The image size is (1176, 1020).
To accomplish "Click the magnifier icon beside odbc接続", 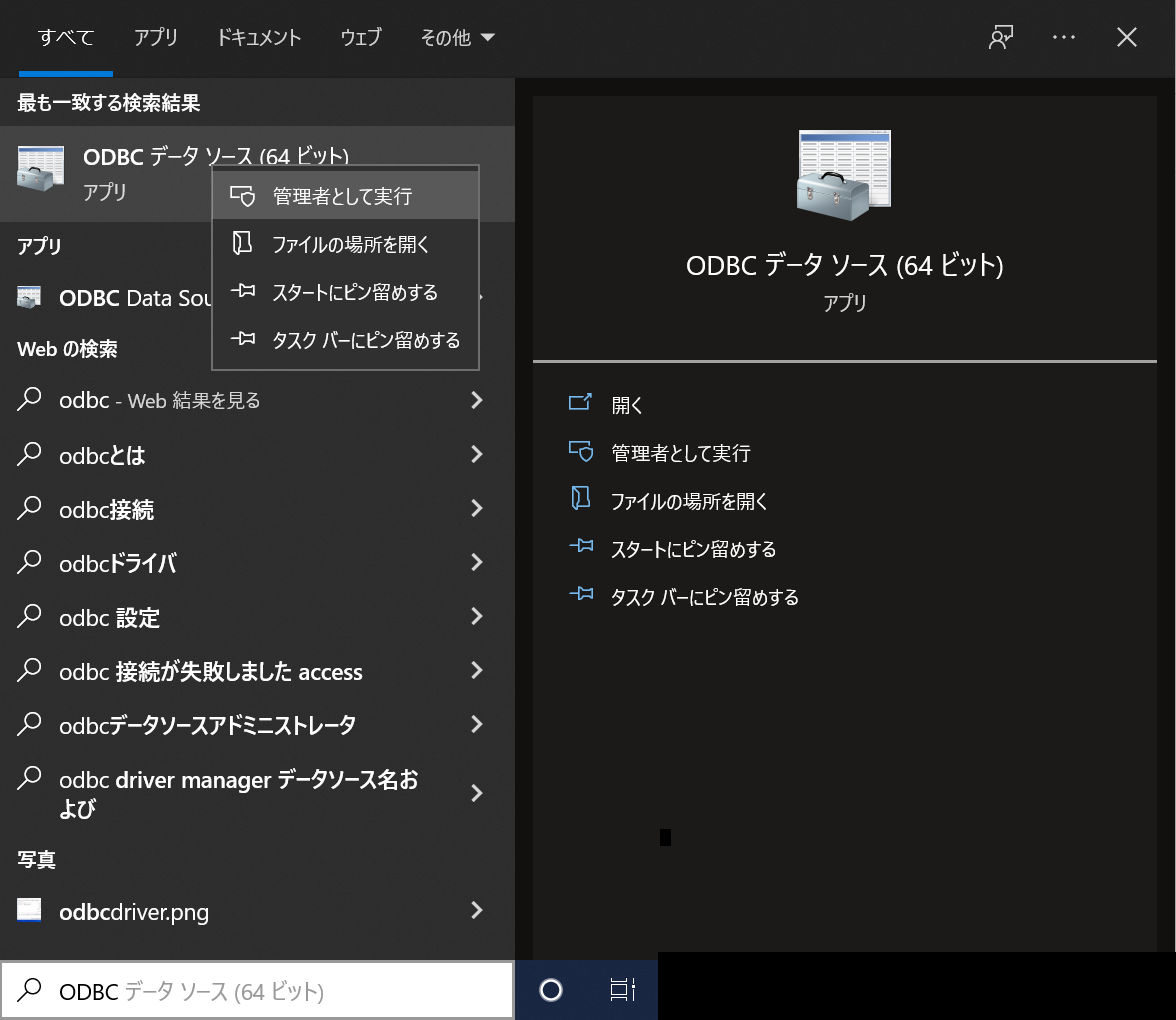I will [x=28, y=507].
